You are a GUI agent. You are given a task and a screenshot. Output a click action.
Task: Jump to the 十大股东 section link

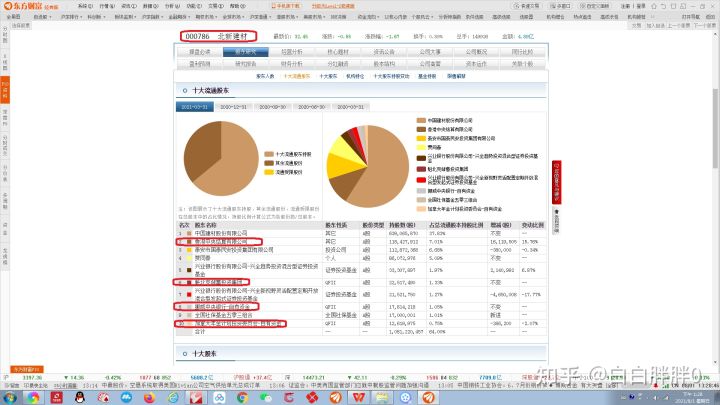328,76
